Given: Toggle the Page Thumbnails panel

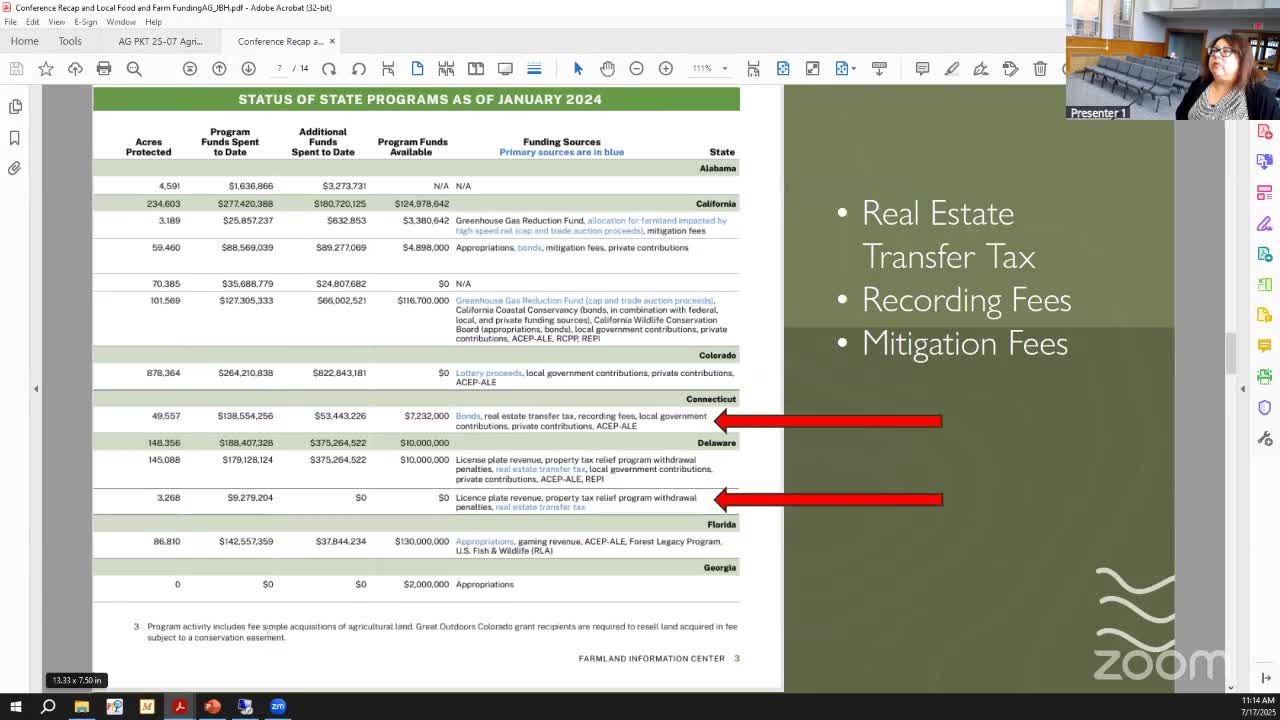Looking at the screenshot, I should [15, 107].
